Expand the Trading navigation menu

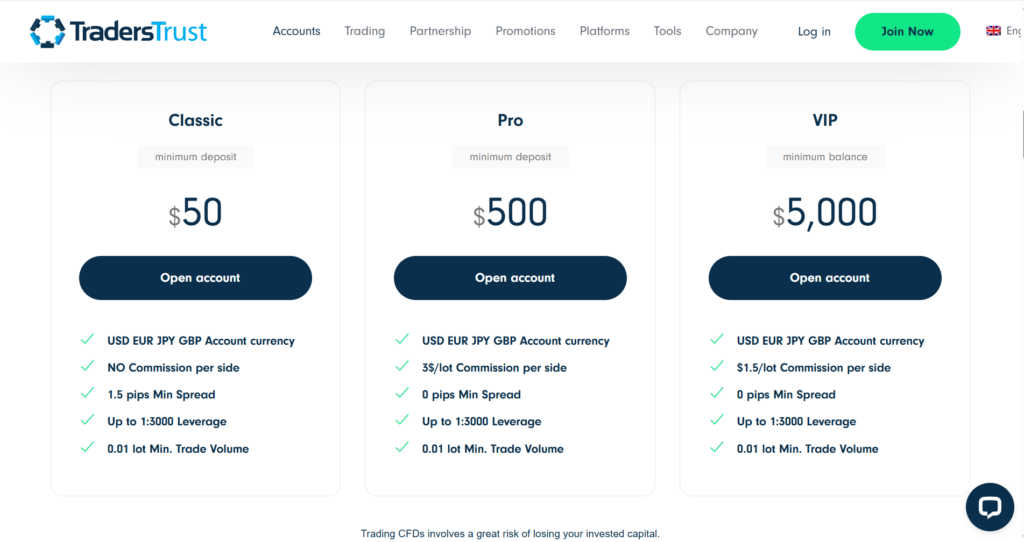tap(364, 31)
